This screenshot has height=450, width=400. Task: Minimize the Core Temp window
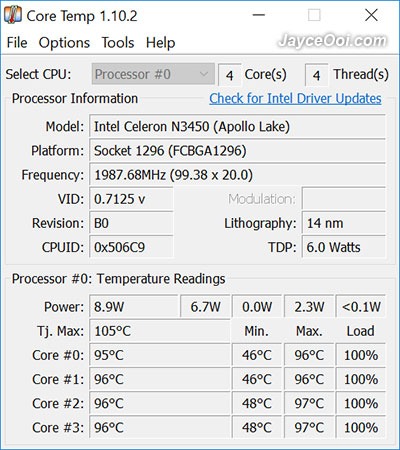(x=258, y=15)
